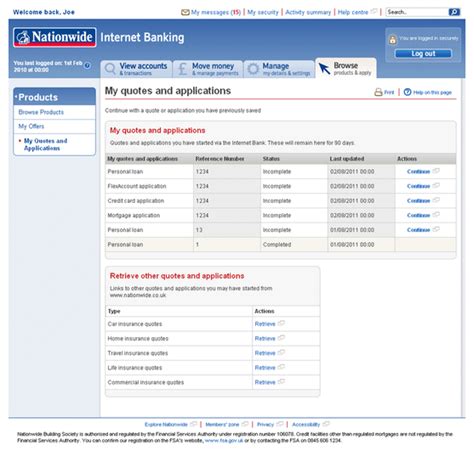Retrieve Life insurance quotes
The width and height of the screenshot is (474, 456).
click(x=265, y=368)
